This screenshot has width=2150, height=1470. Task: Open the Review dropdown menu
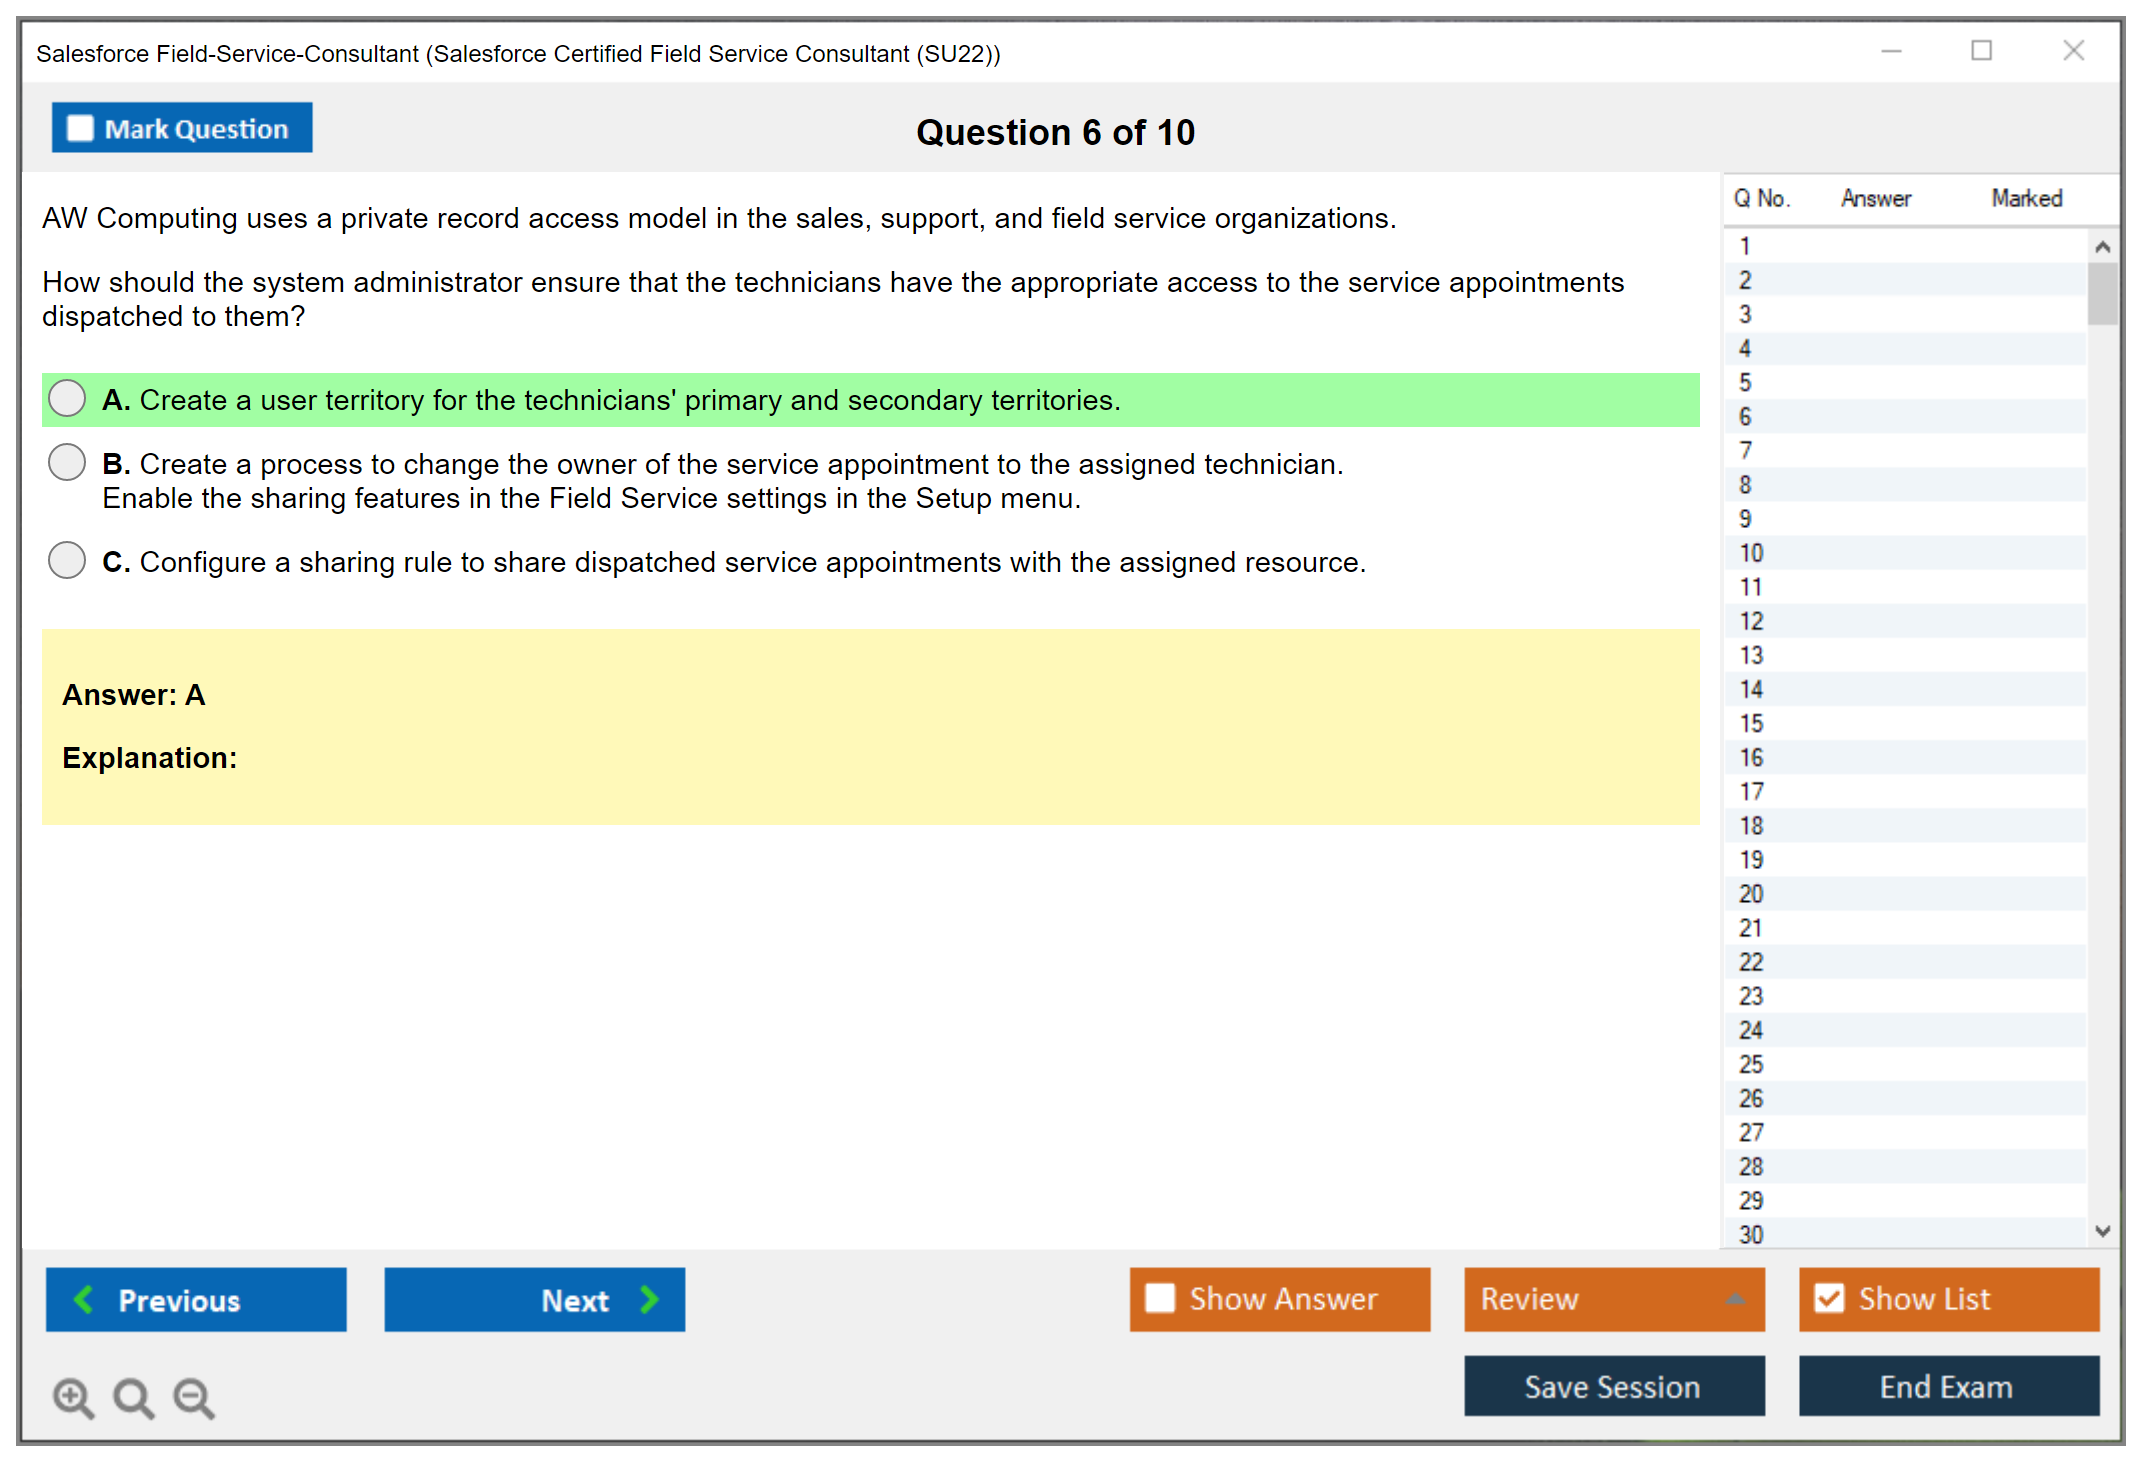[1613, 1298]
